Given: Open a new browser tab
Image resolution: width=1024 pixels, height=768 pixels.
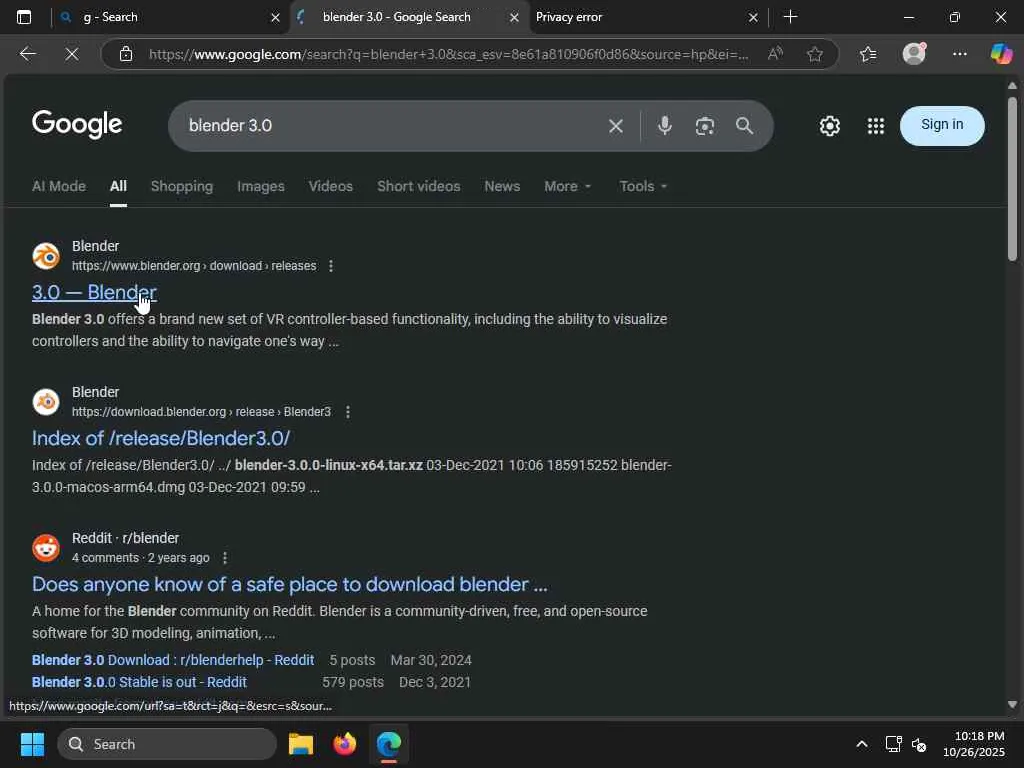Looking at the screenshot, I should coord(790,17).
